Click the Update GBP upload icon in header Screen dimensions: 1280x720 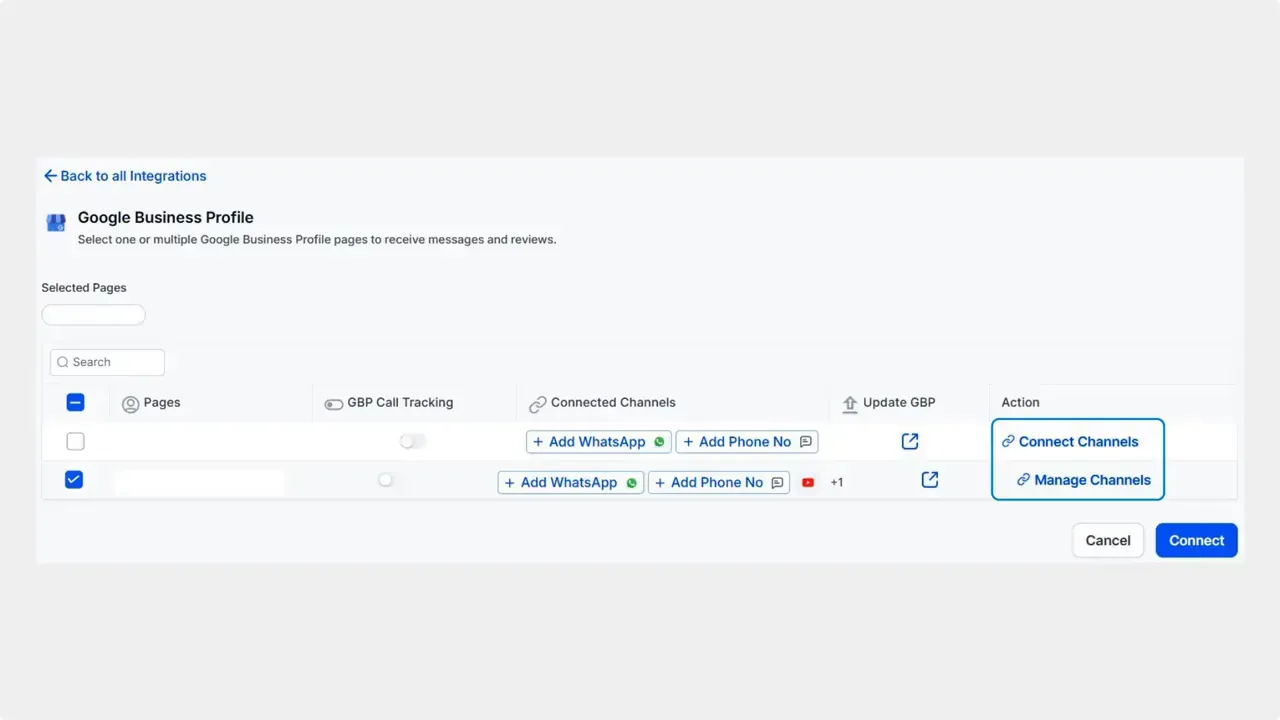(849, 403)
